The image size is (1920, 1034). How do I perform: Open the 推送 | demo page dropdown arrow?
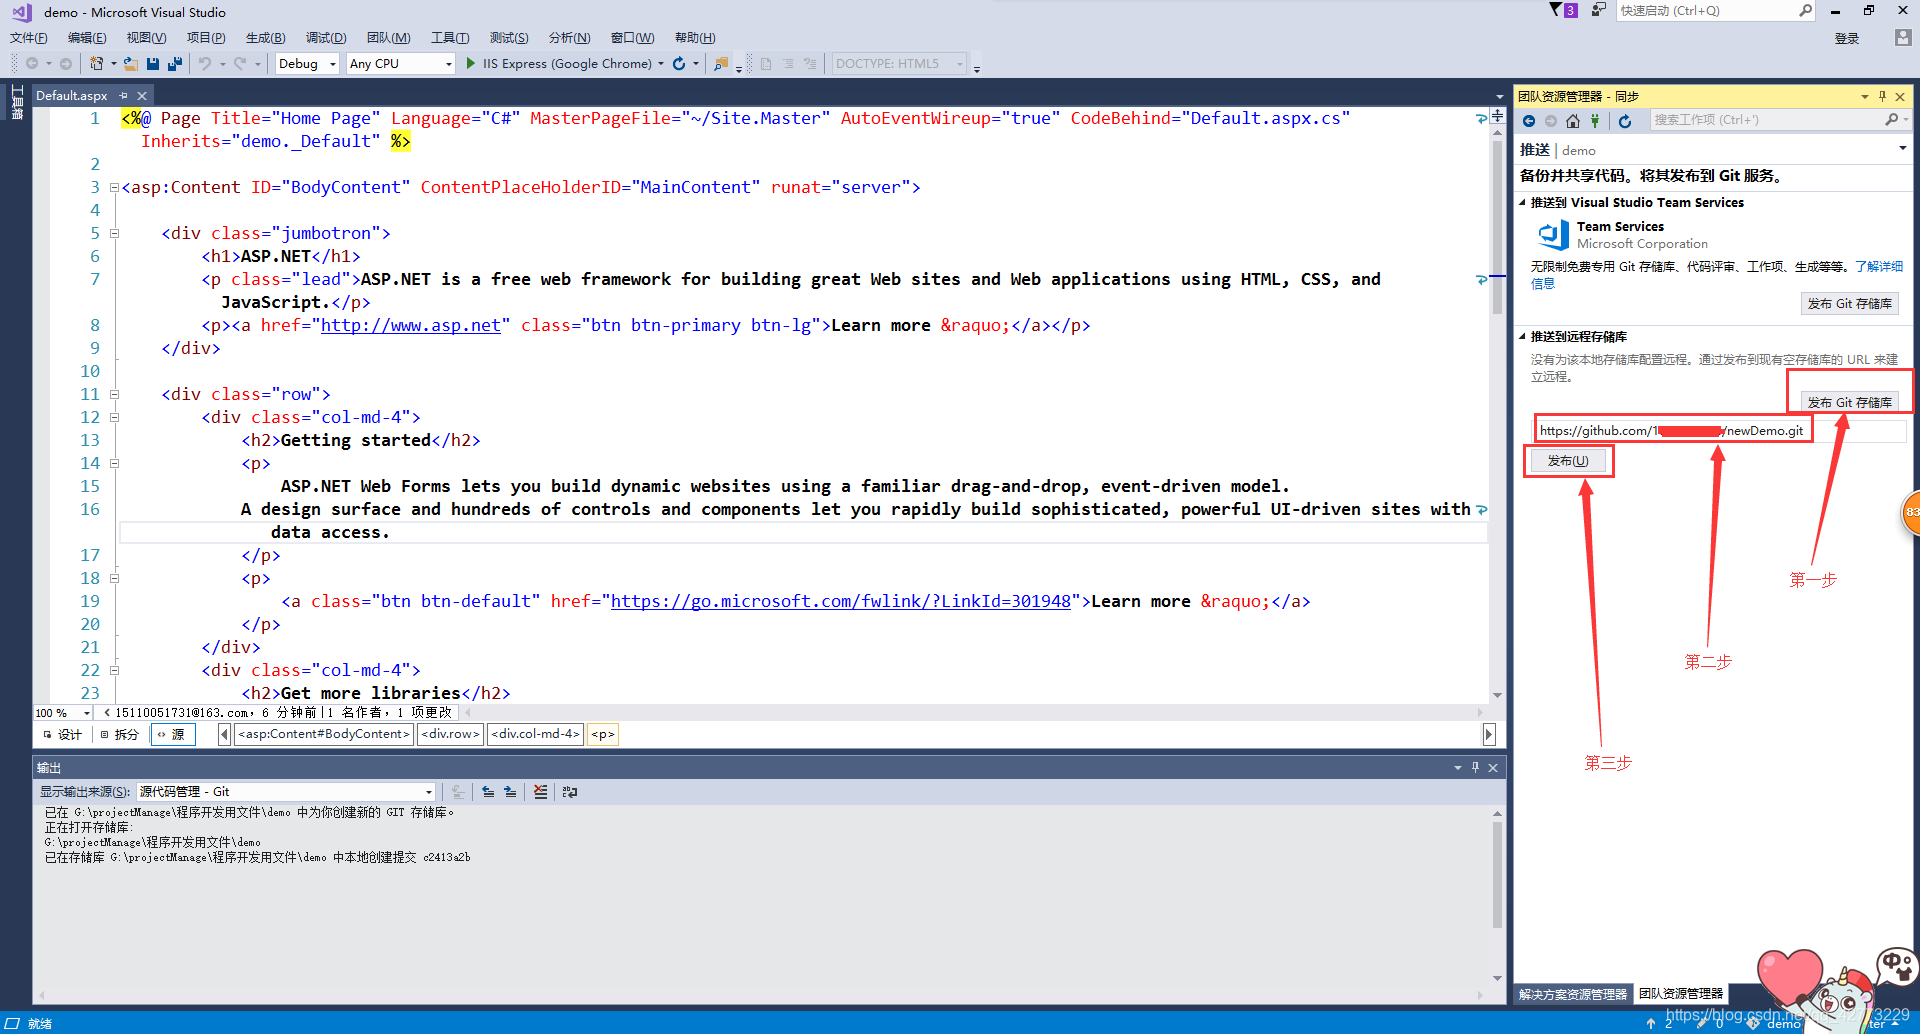[x=1902, y=149]
